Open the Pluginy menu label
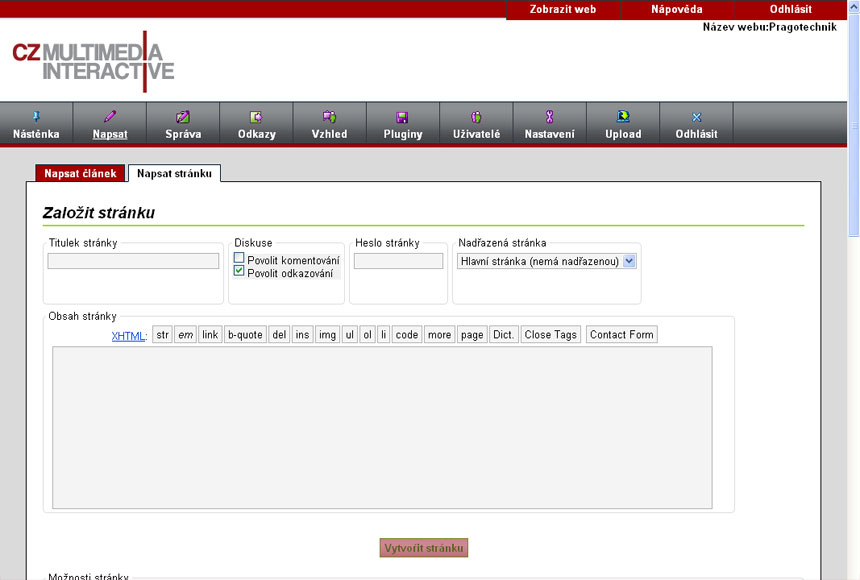Image resolution: width=860 pixels, height=580 pixels. coord(403,134)
